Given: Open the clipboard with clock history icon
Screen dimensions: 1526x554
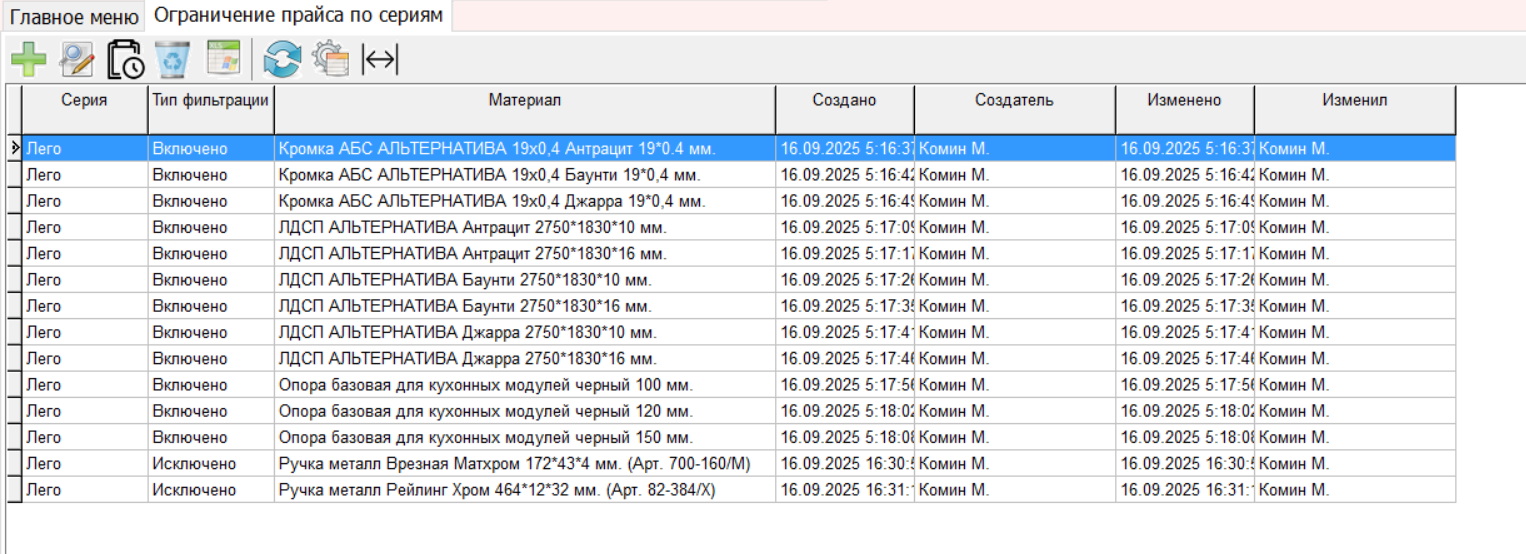Looking at the screenshot, I should point(126,60).
